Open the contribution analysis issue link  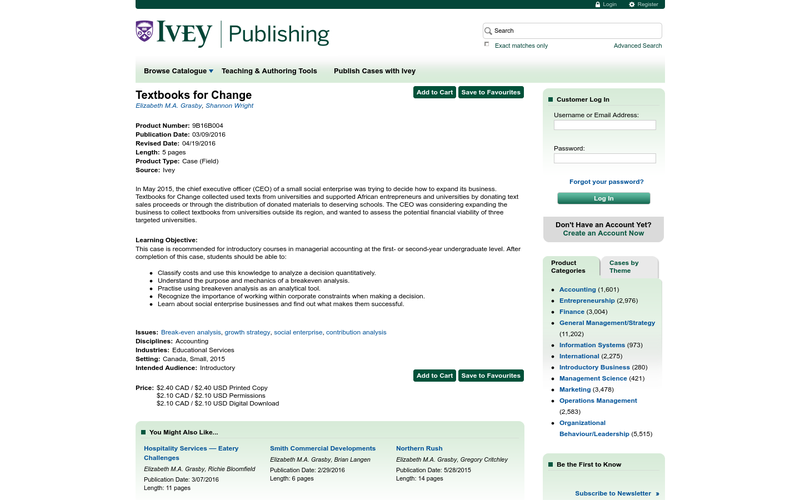pos(356,332)
